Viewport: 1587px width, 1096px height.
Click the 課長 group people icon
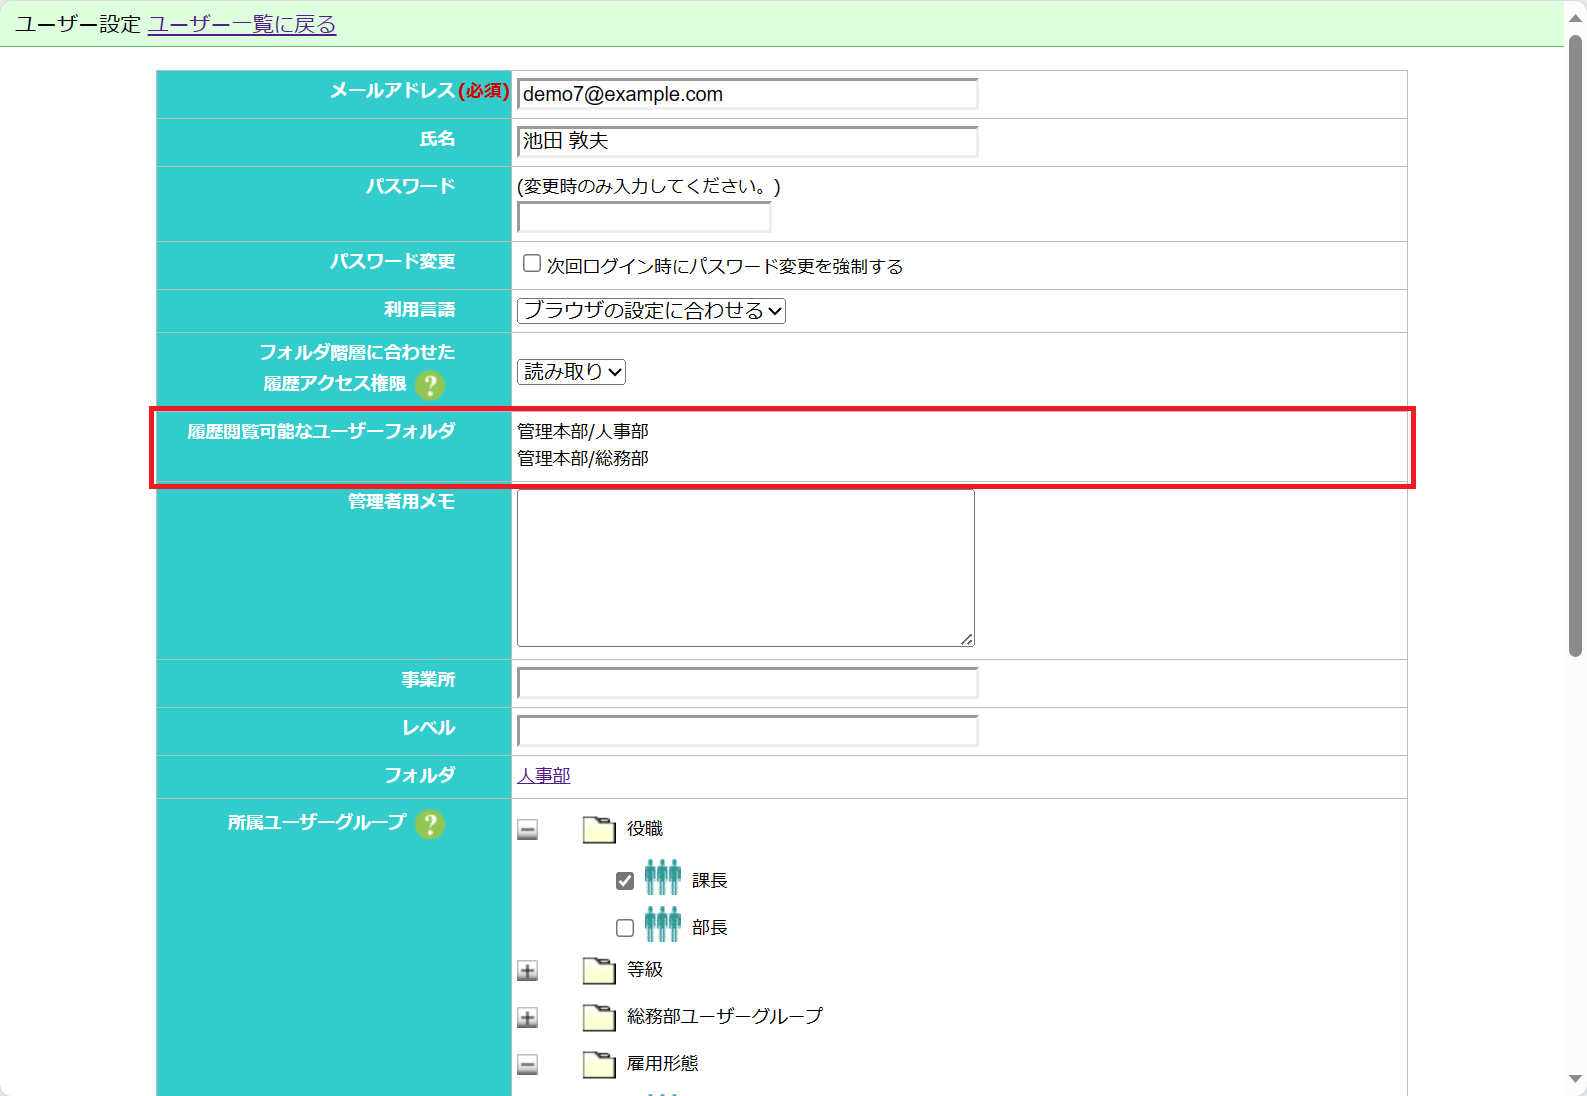point(662,878)
